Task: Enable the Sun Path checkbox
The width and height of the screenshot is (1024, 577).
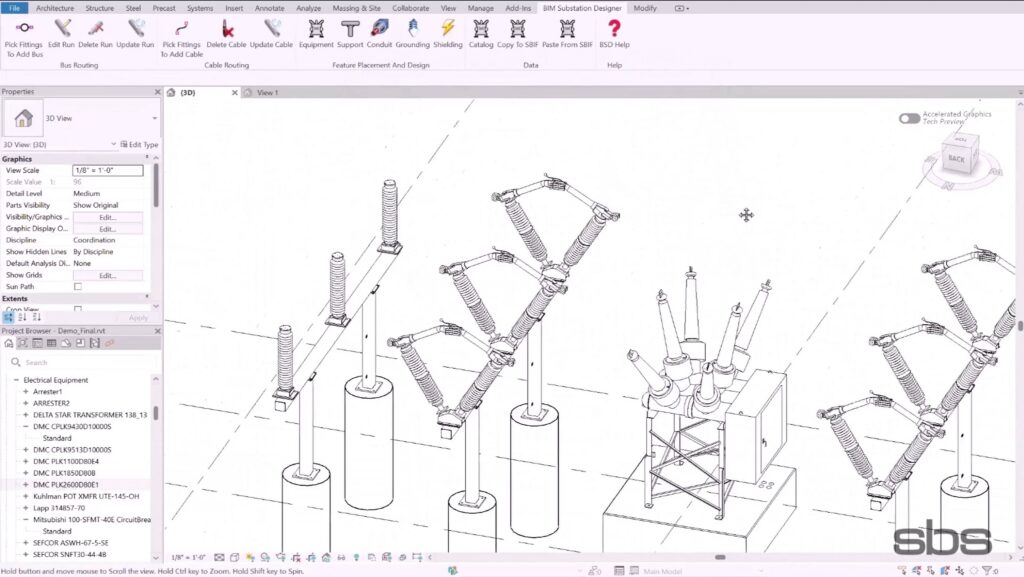Action: (x=79, y=287)
